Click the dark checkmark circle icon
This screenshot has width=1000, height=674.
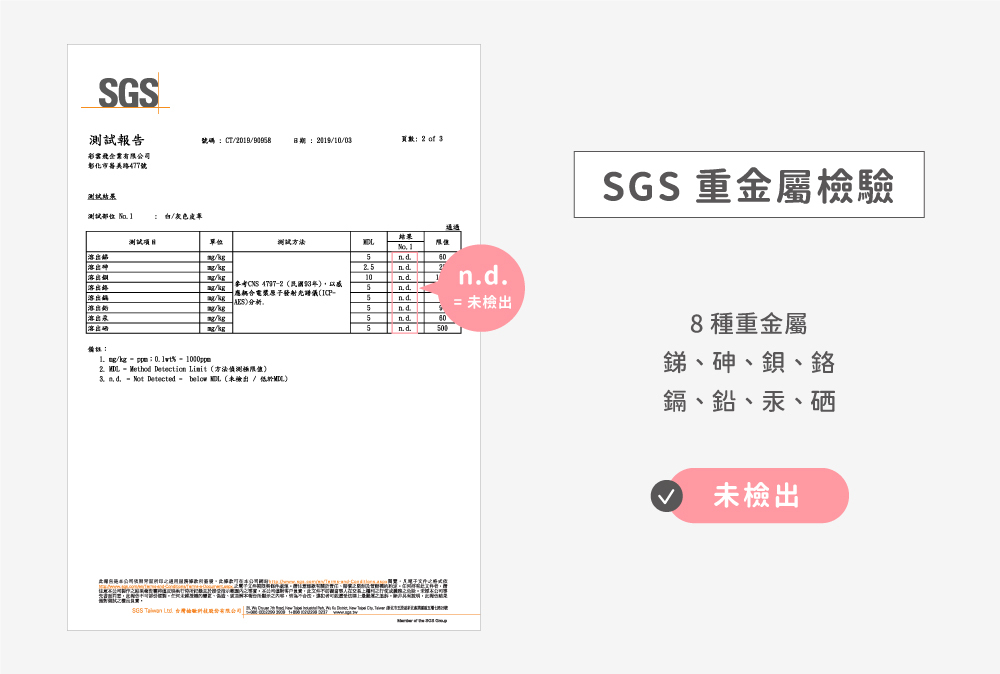(x=666, y=496)
